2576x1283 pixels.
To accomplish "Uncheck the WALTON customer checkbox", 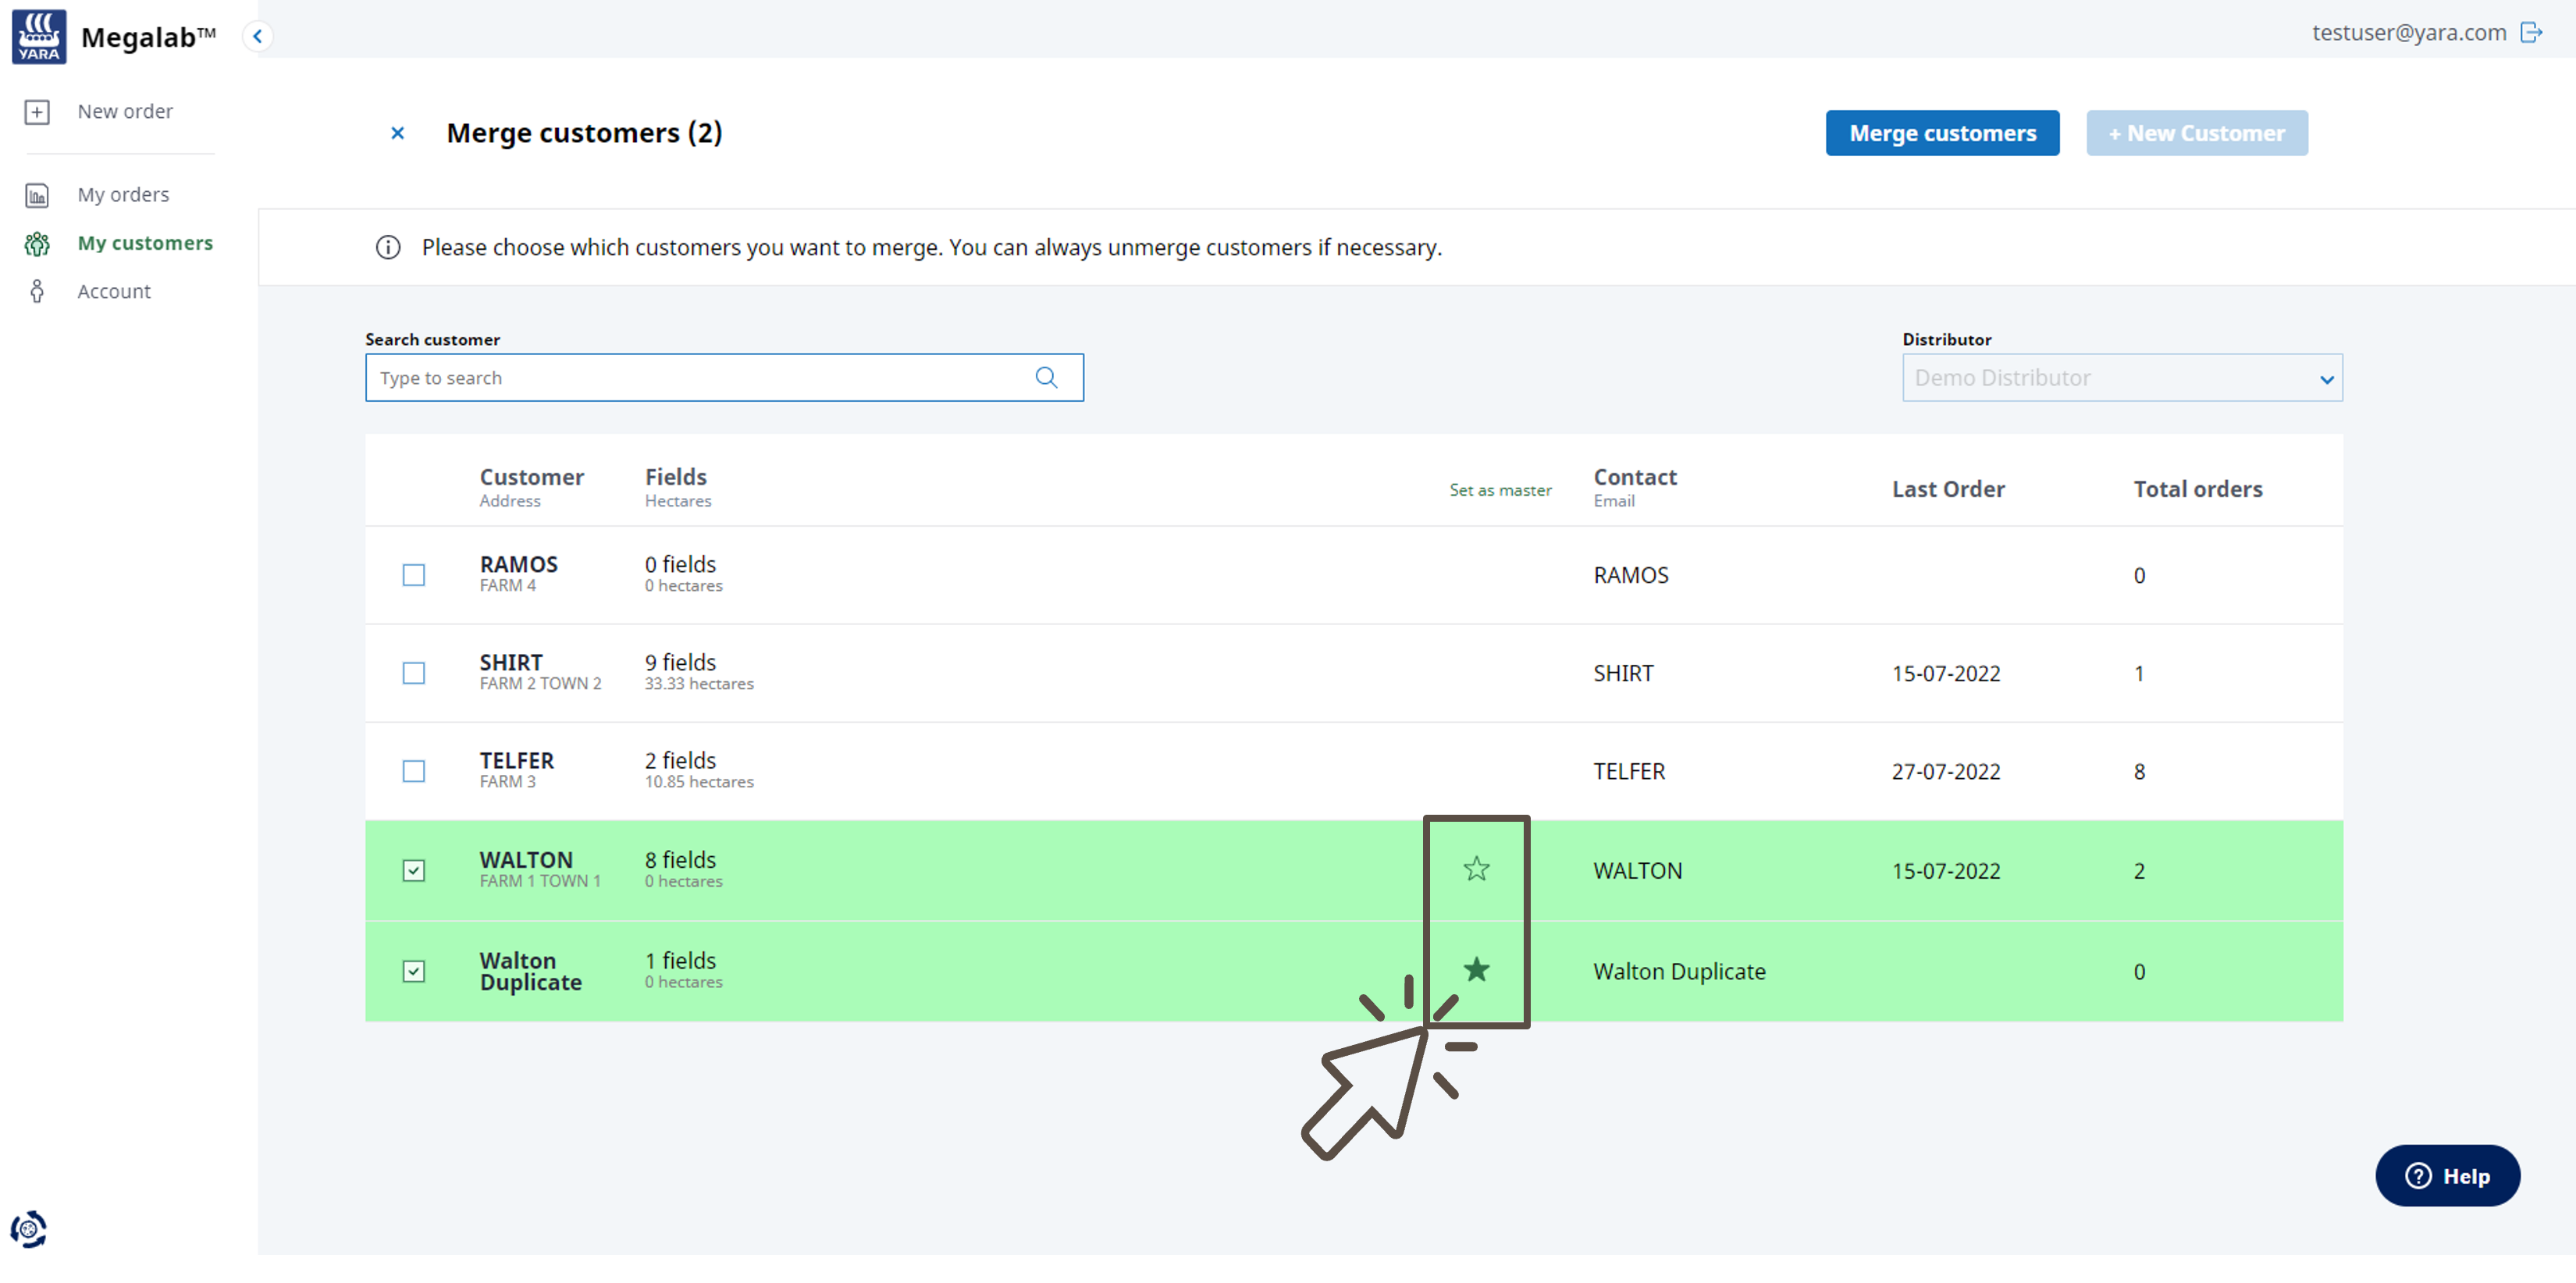I will tap(413, 870).
